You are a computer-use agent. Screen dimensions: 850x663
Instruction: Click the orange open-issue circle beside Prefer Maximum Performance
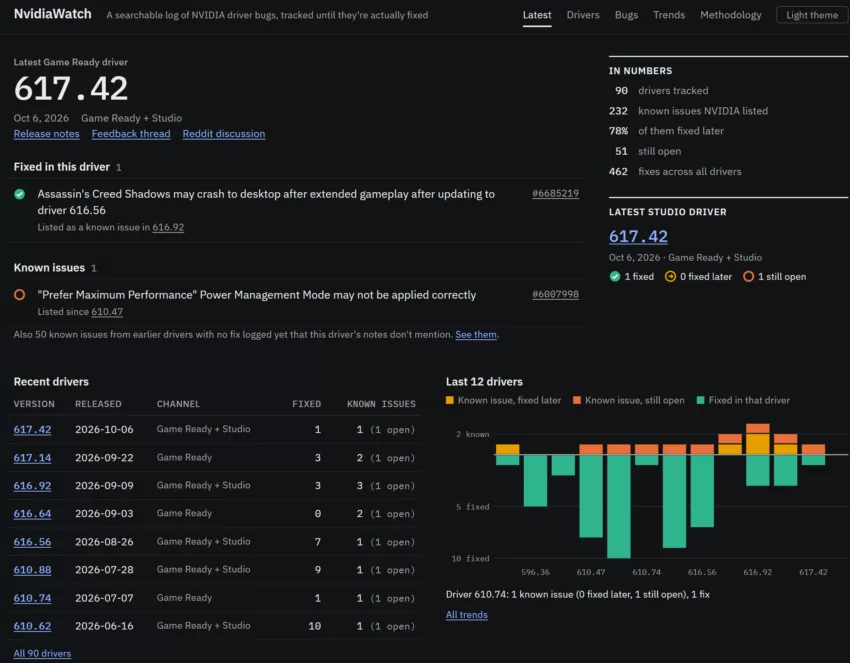[20, 295]
